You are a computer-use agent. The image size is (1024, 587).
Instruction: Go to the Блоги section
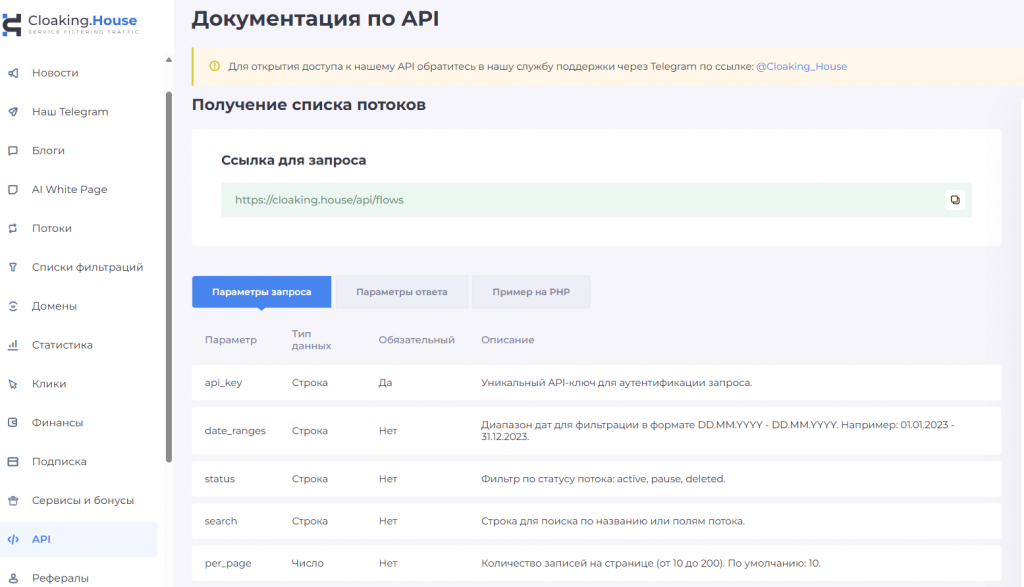pyautogui.click(x=48, y=151)
